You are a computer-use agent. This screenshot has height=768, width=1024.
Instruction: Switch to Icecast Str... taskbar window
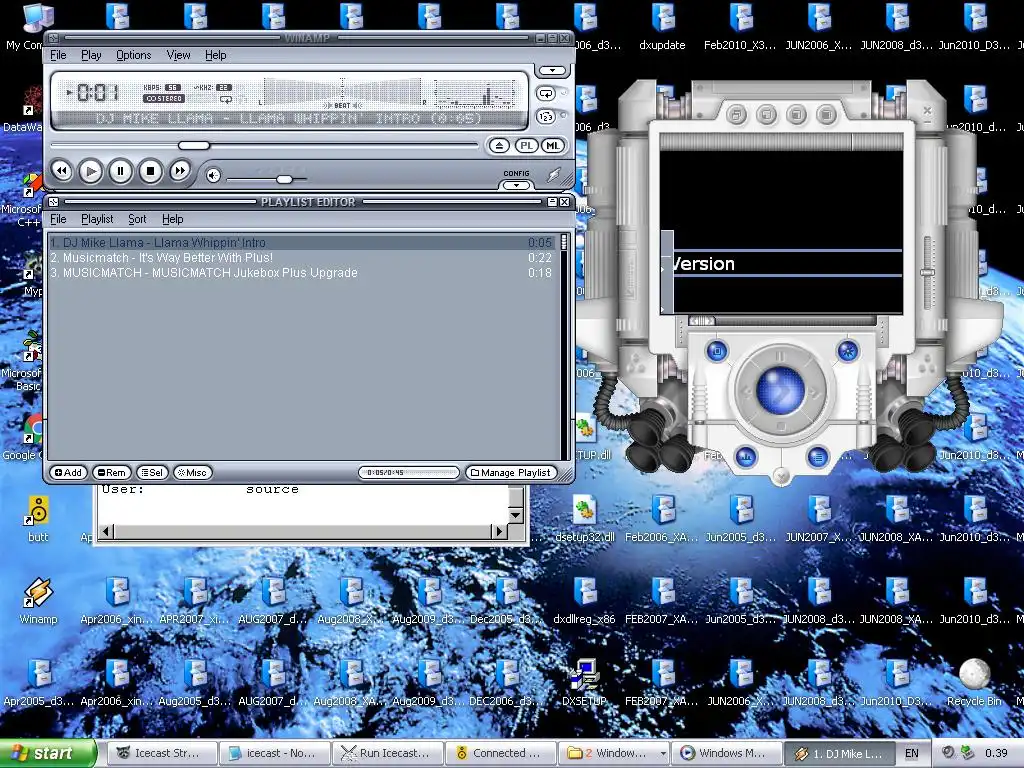click(162, 753)
